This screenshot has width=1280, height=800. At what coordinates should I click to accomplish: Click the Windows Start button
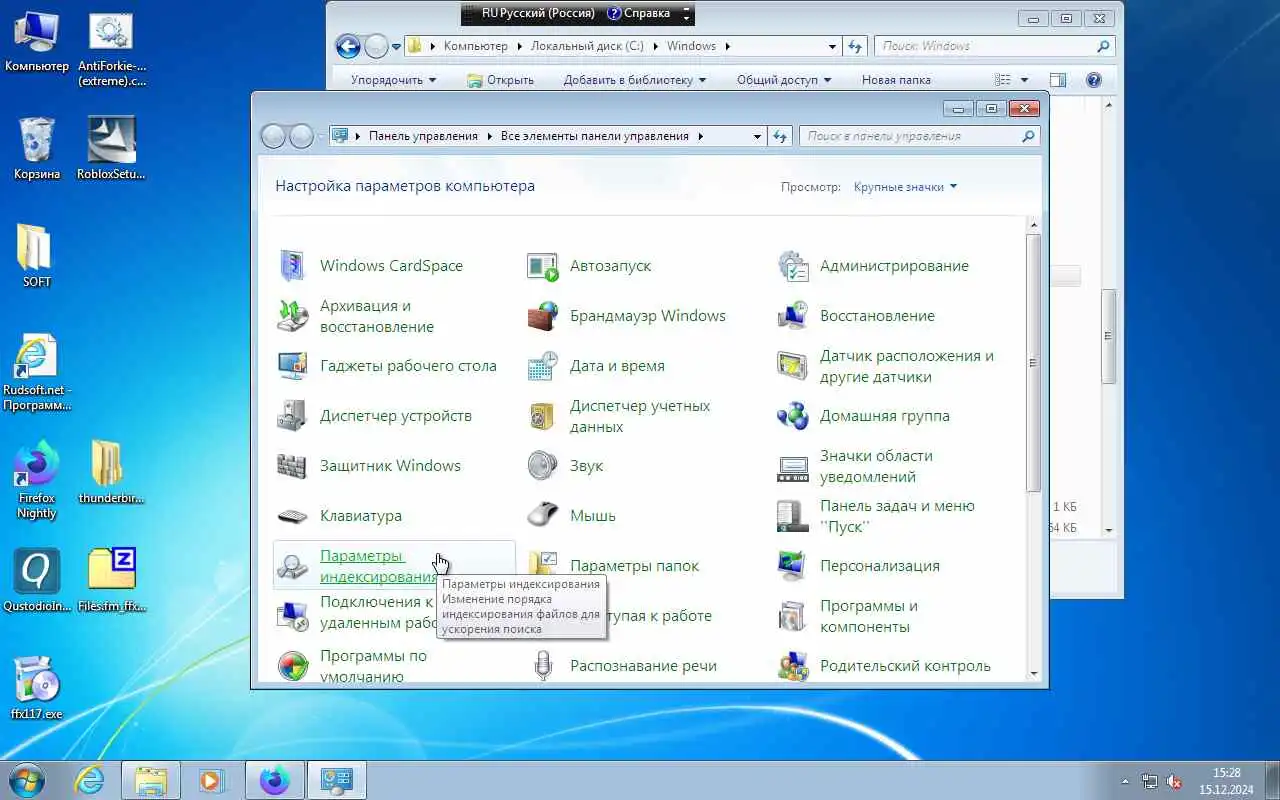25,779
